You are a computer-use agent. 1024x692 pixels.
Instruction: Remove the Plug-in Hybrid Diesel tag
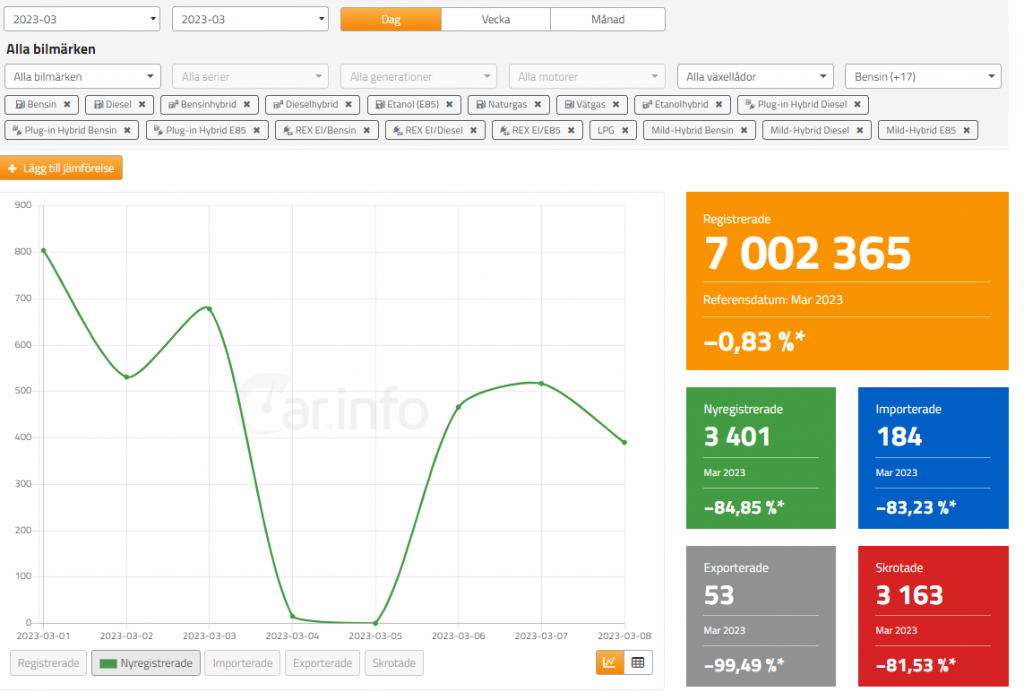856,104
